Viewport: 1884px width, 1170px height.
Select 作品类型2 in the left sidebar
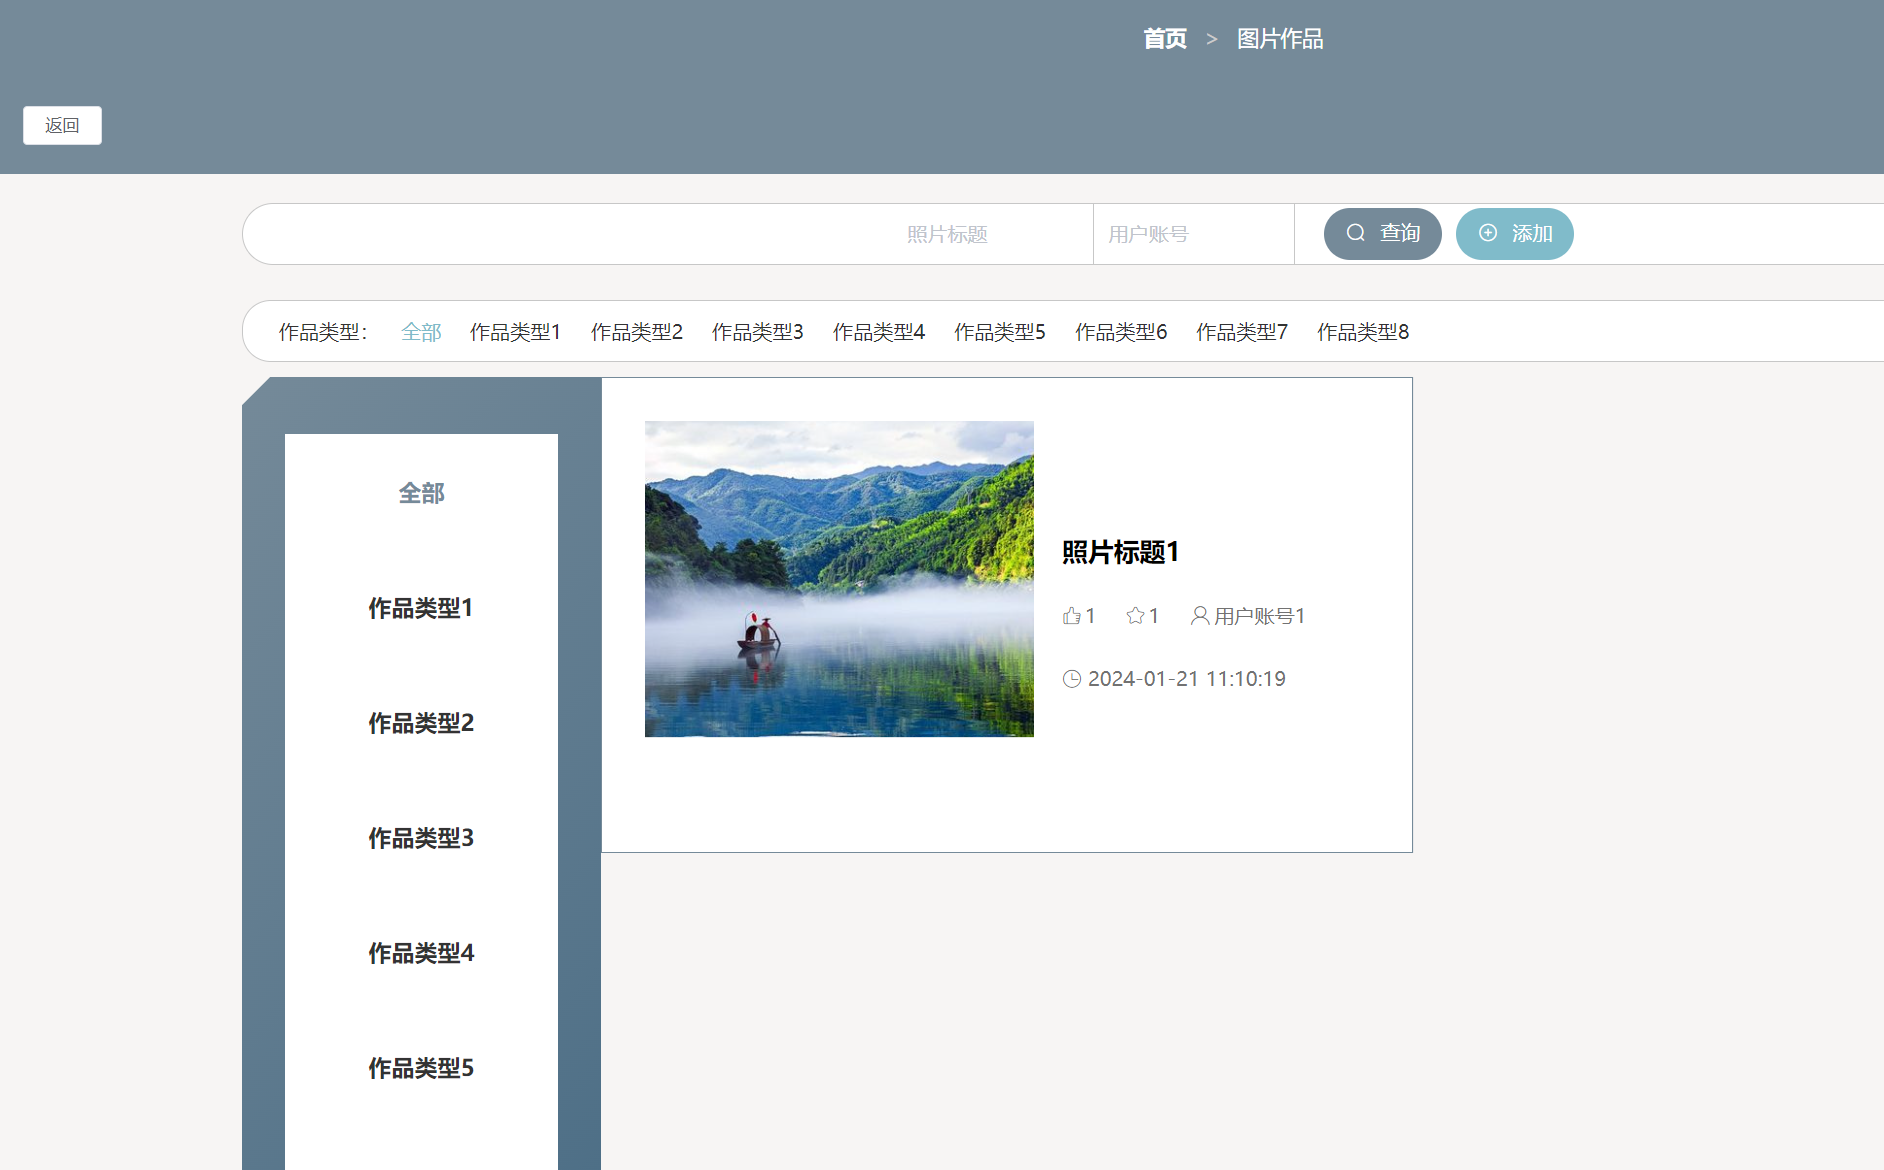coord(420,723)
